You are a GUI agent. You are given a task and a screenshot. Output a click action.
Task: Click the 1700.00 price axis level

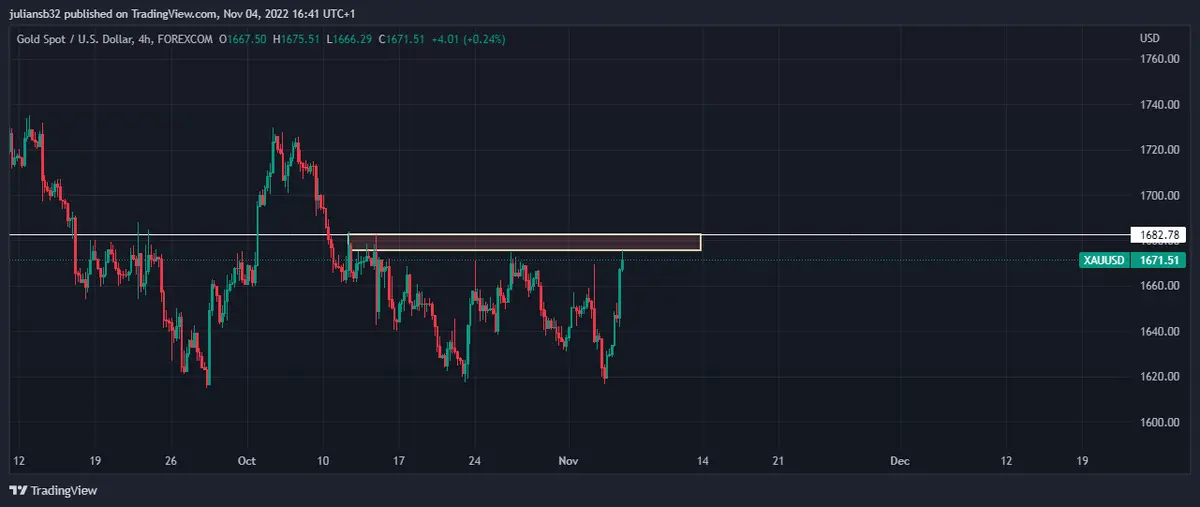[x=1160, y=195]
